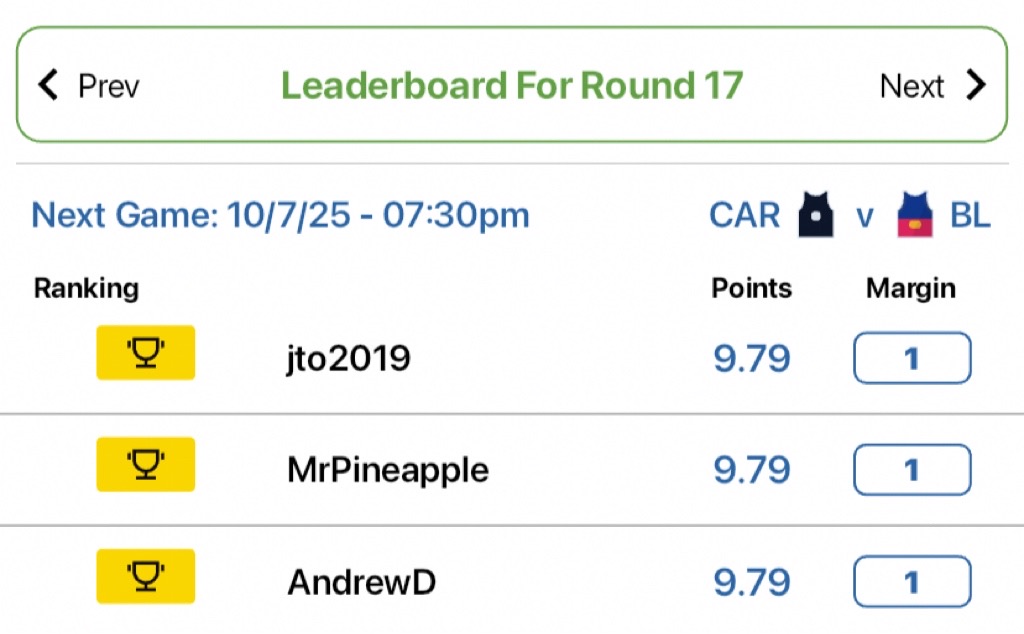This screenshot has width=1024, height=634.
Task: Click jto2019's margin box showing 1
Action: click(912, 358)
